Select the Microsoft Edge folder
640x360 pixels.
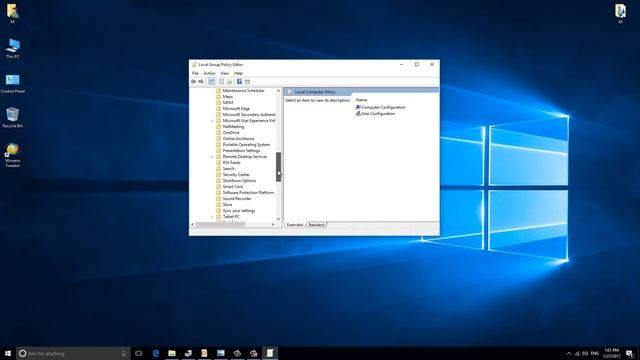tap(233, 109)
